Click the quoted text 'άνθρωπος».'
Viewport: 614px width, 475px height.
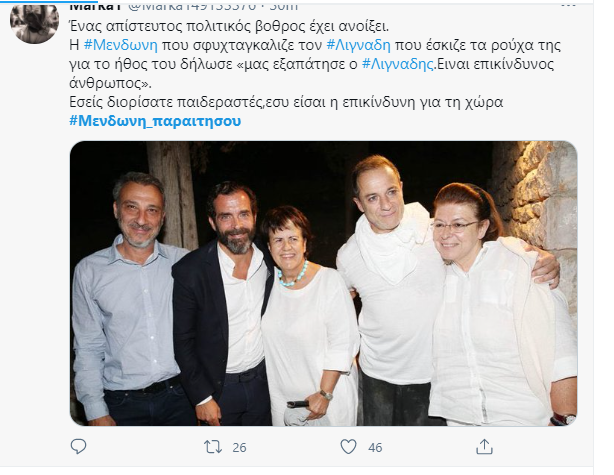tap(110, 83)
